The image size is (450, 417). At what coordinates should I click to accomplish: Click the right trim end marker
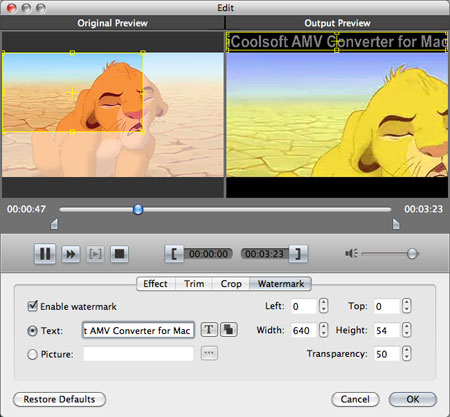click(396, 224)
